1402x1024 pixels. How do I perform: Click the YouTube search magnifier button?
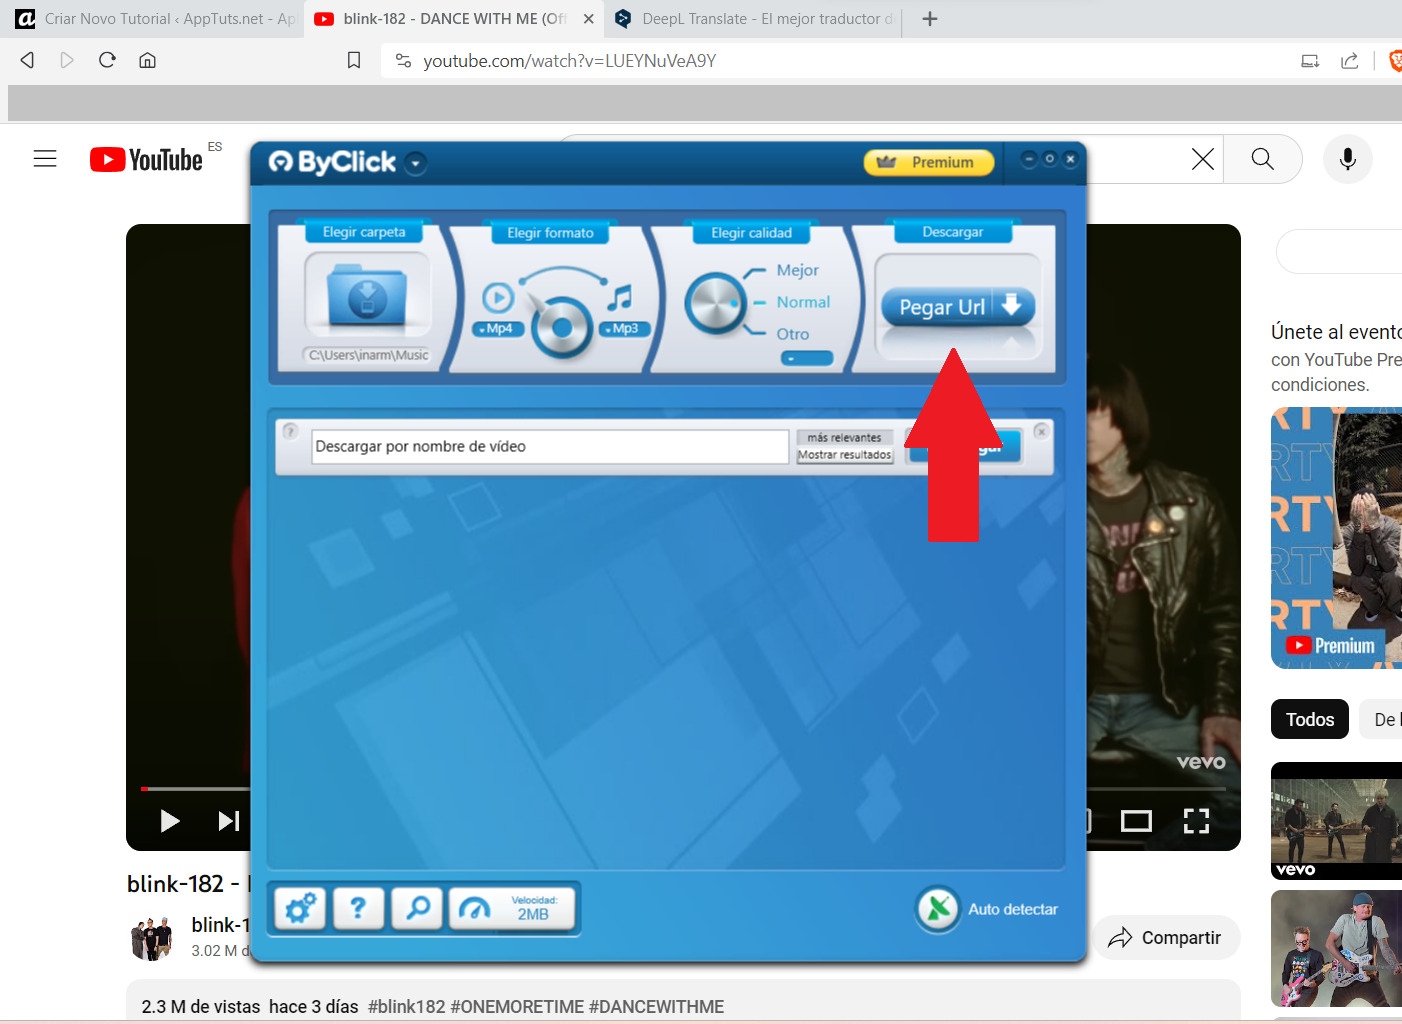[x=1263, y=159]
